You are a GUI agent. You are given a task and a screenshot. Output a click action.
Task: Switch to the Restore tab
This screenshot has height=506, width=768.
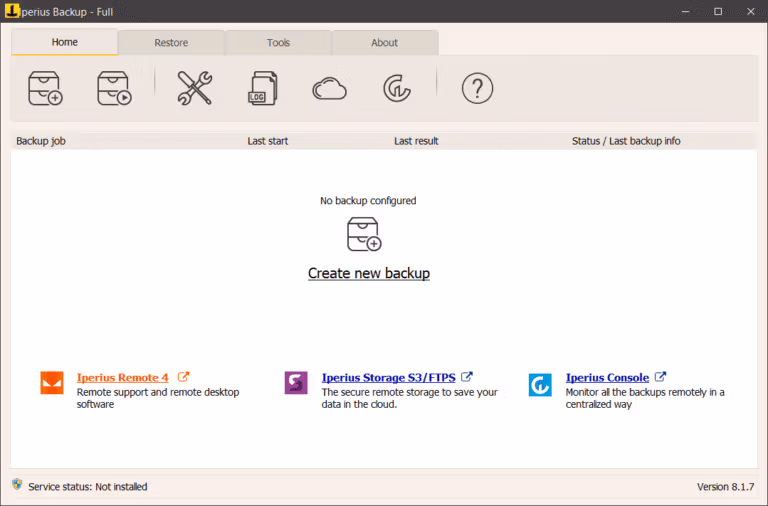pyautogui.click(x=171, y=43)
